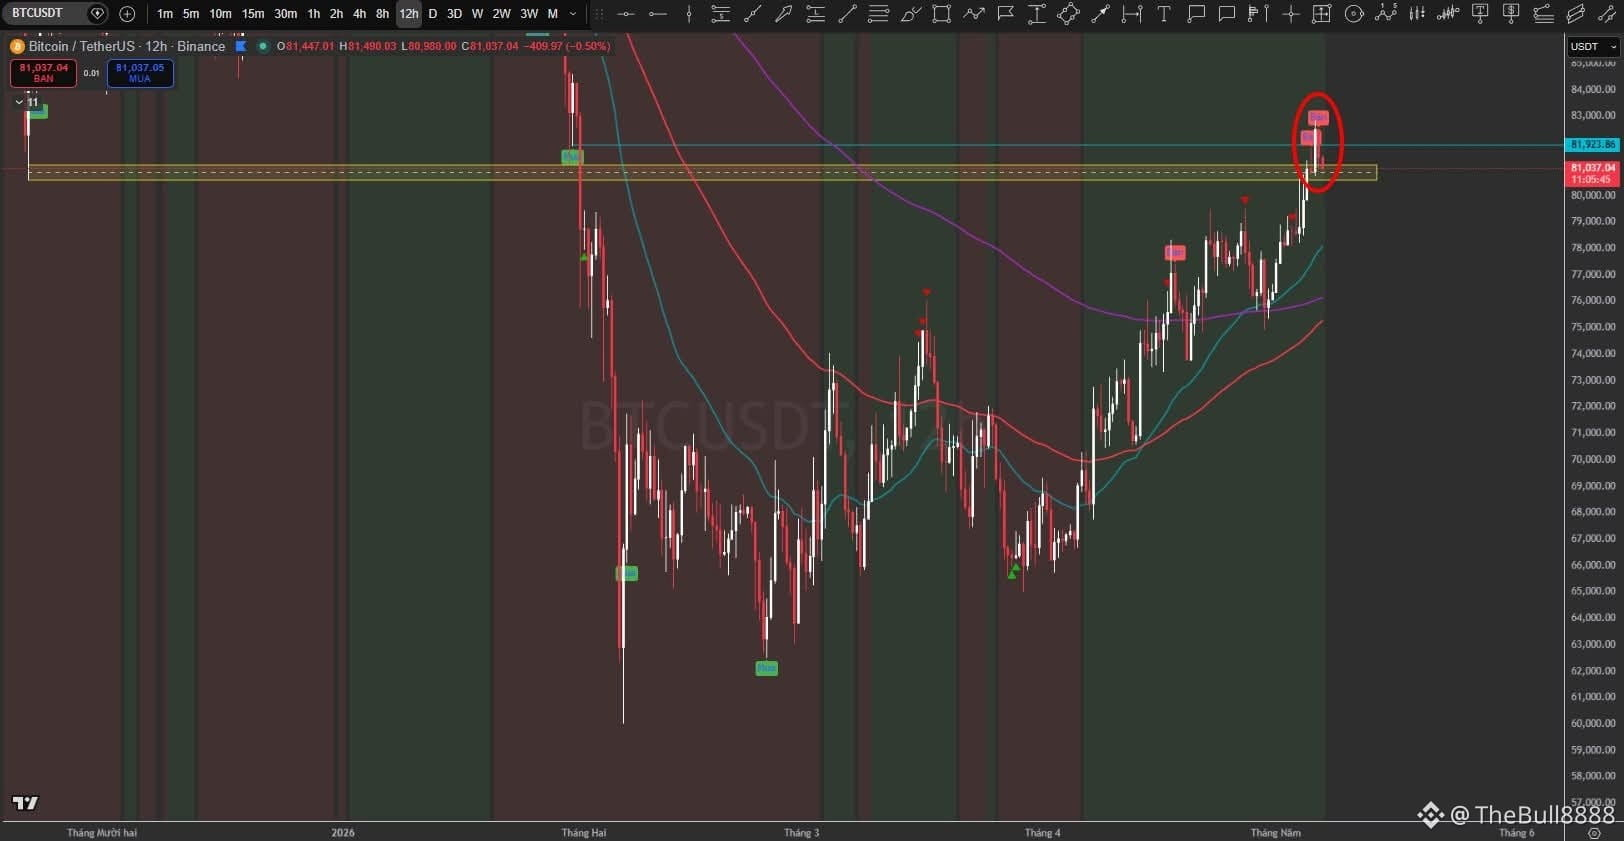This screenshot has width=1624, height=841.
Task: Select the Trend Line tool beside Fib Retracement
Action: pyautogui.click(x=752, y=14)
